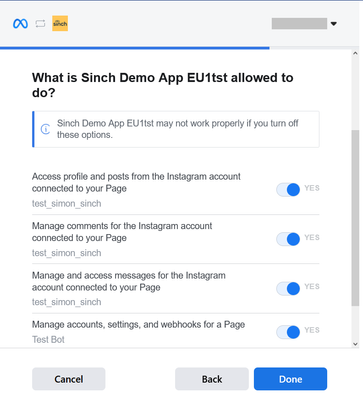
Task: Turn off Manage accounts, settings, and webhooks toggle
Action: click(x=288, y=332)
